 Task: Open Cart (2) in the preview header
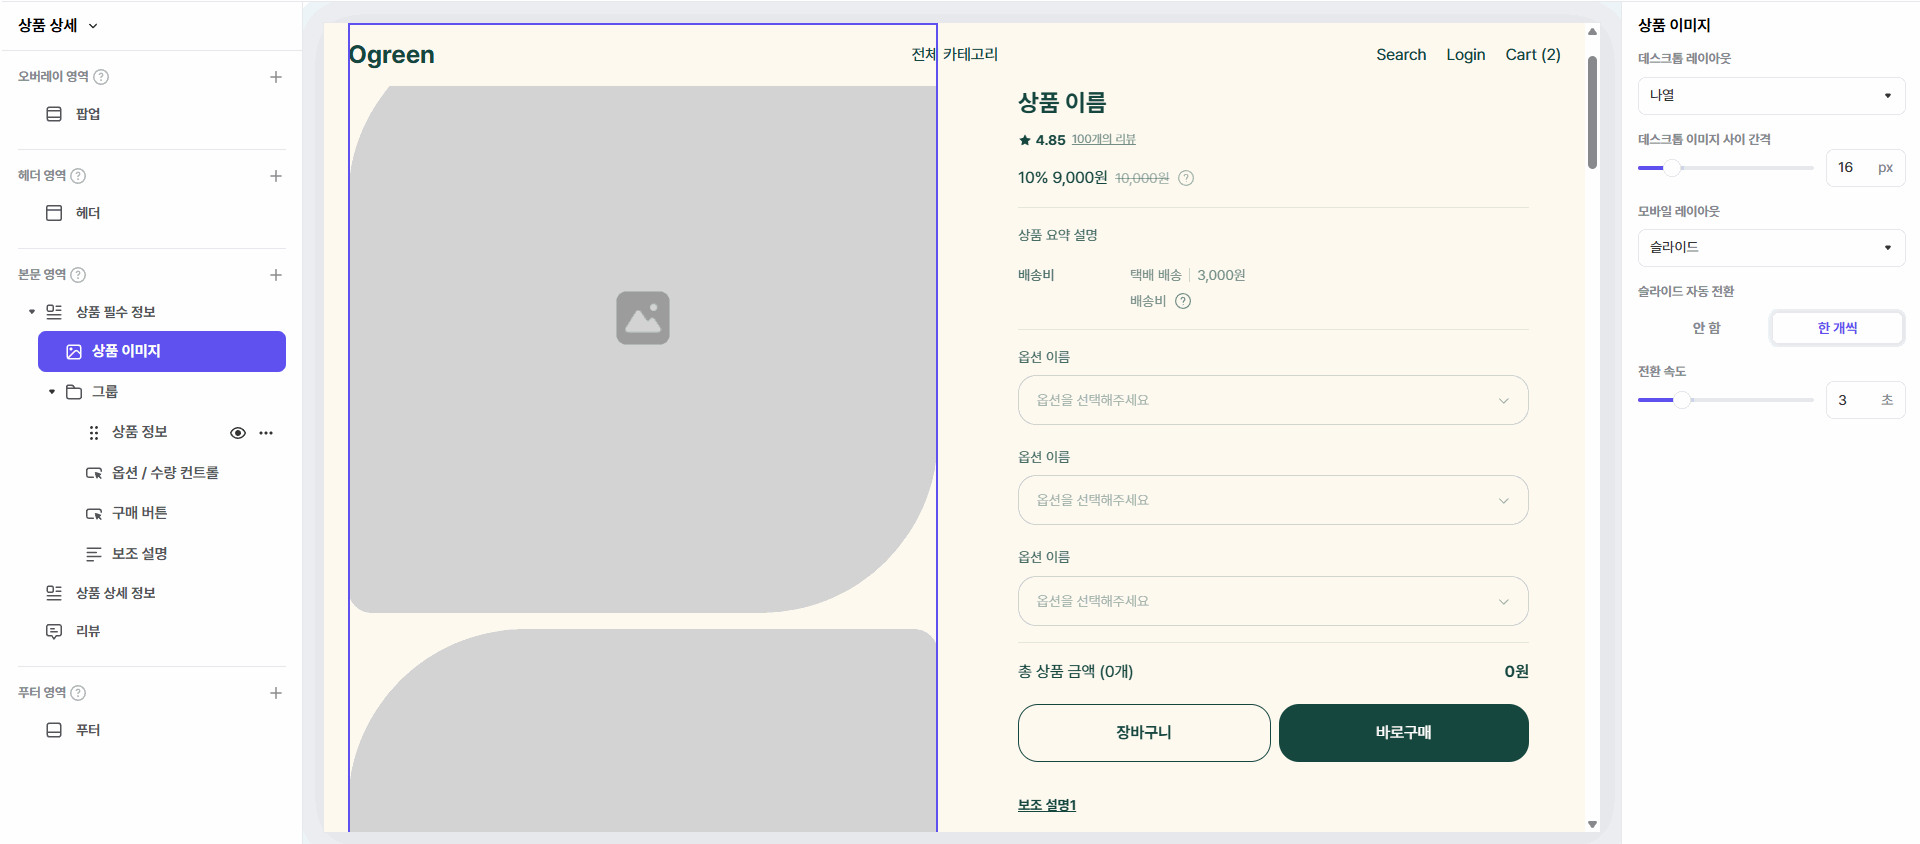tap(1533, 55)
